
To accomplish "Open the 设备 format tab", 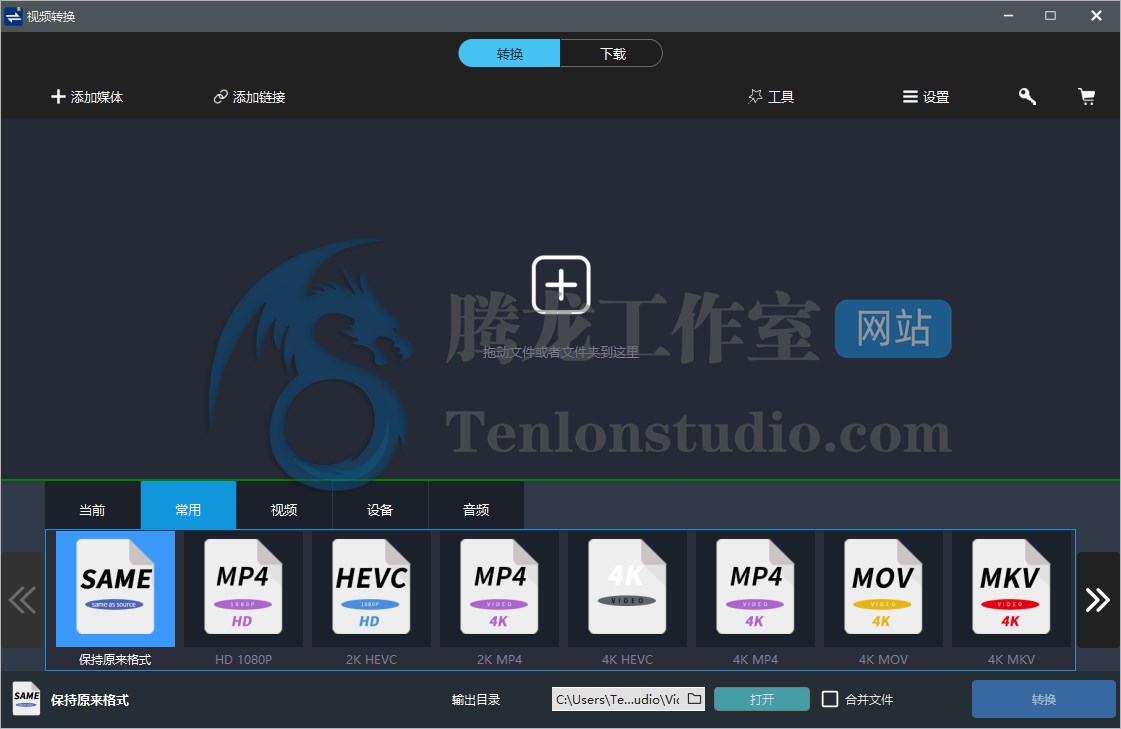I will coord(380,509).
